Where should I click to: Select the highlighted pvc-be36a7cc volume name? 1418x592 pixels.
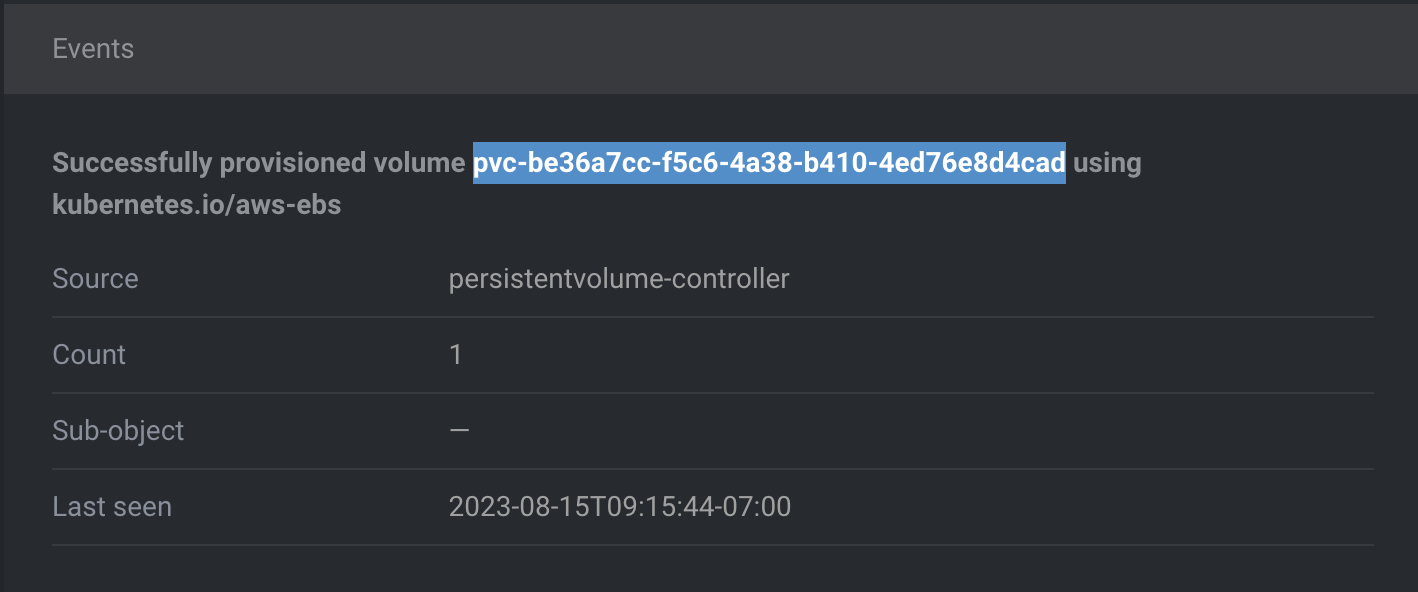click(x=769, y=162)
